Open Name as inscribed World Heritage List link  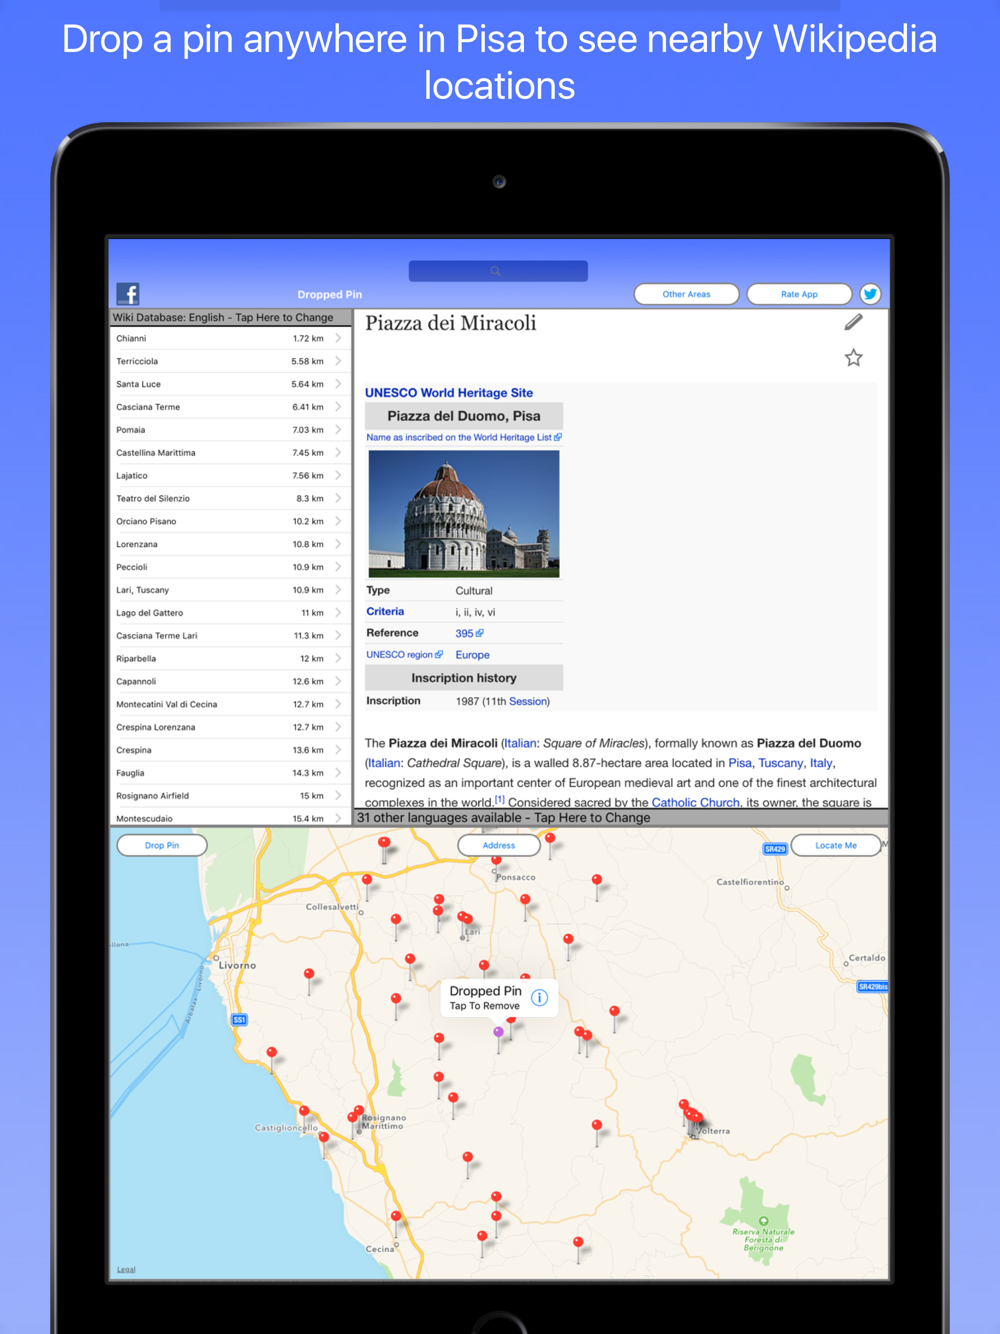tap(464, 437)
